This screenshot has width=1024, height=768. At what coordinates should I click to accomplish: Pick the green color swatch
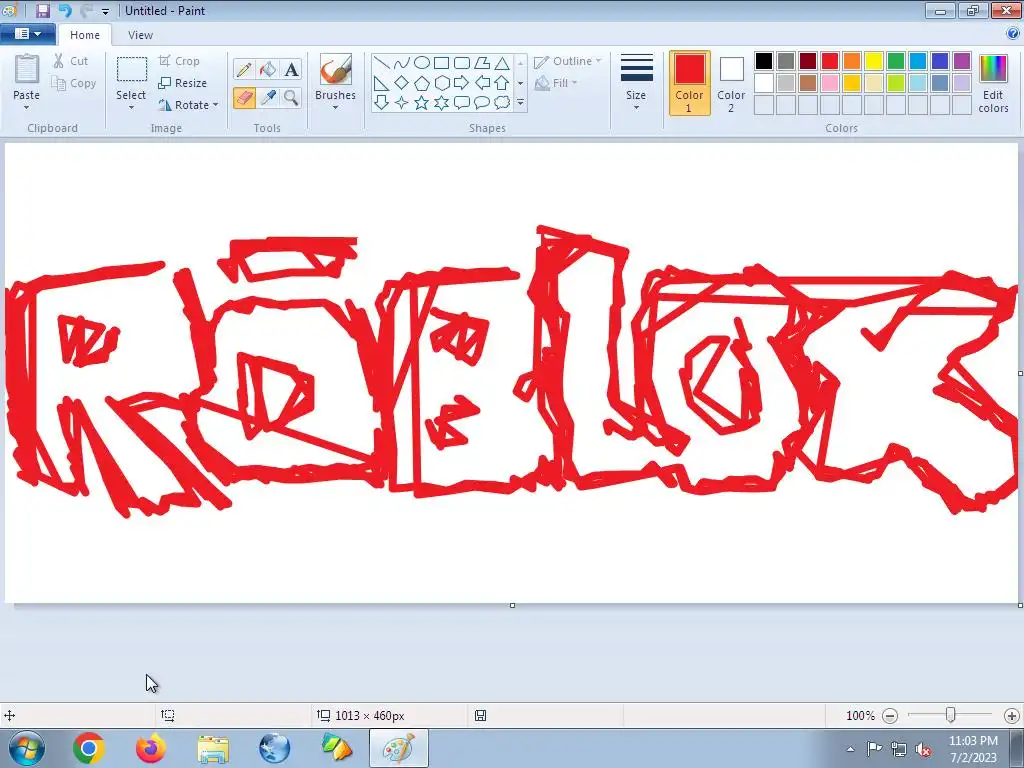coord(896,61)
